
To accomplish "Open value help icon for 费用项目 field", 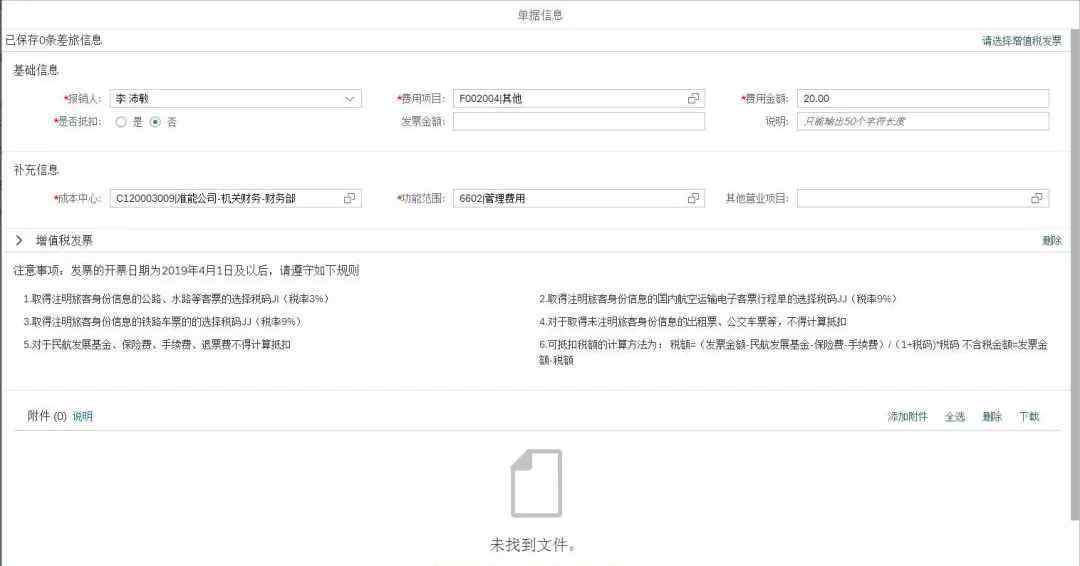I will pyautogui.click(x=693, y=99).
